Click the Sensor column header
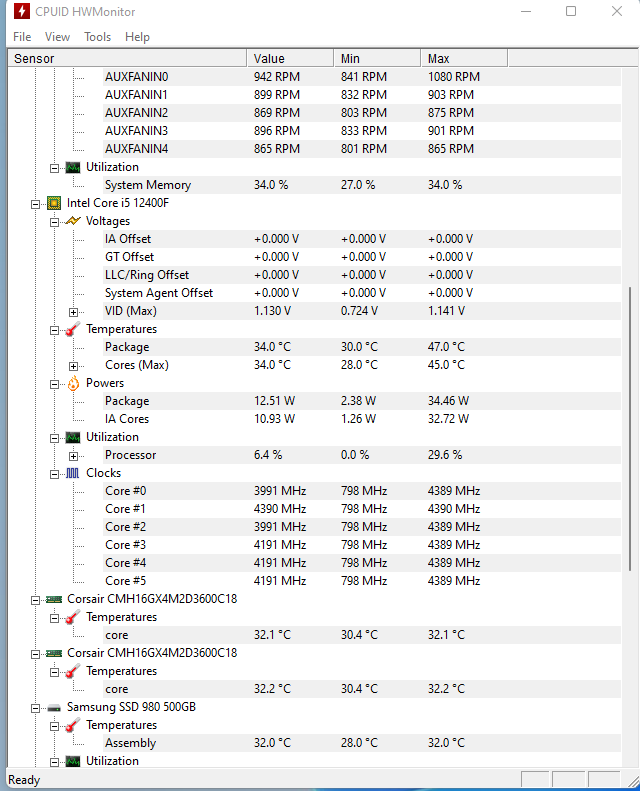The width and height of the screenshot is (640, 791). [x=128, y=59]
